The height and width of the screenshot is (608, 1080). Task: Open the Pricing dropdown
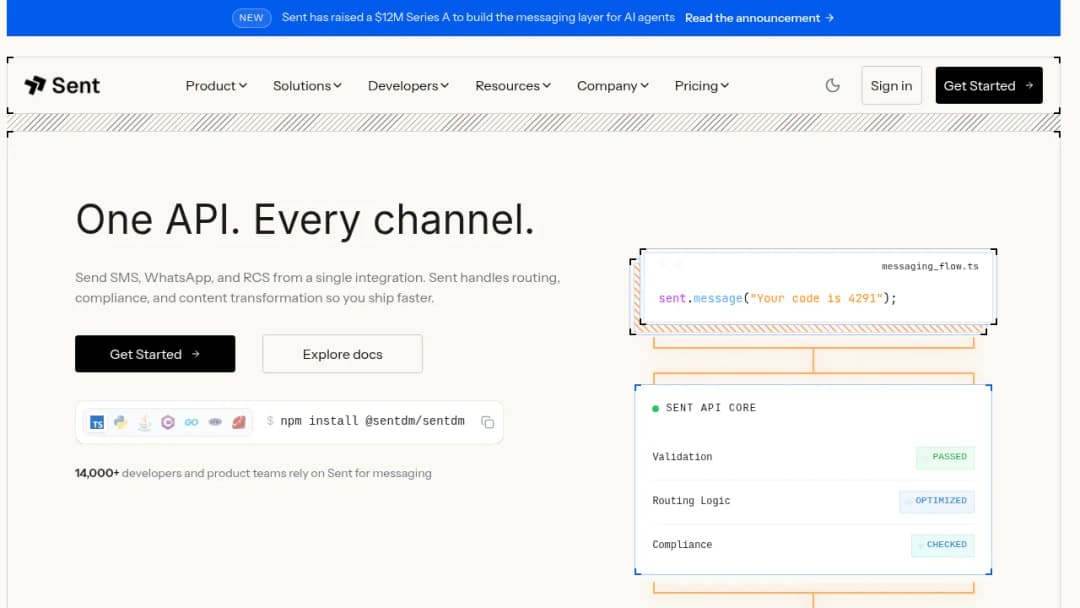(x=702, y=85)
